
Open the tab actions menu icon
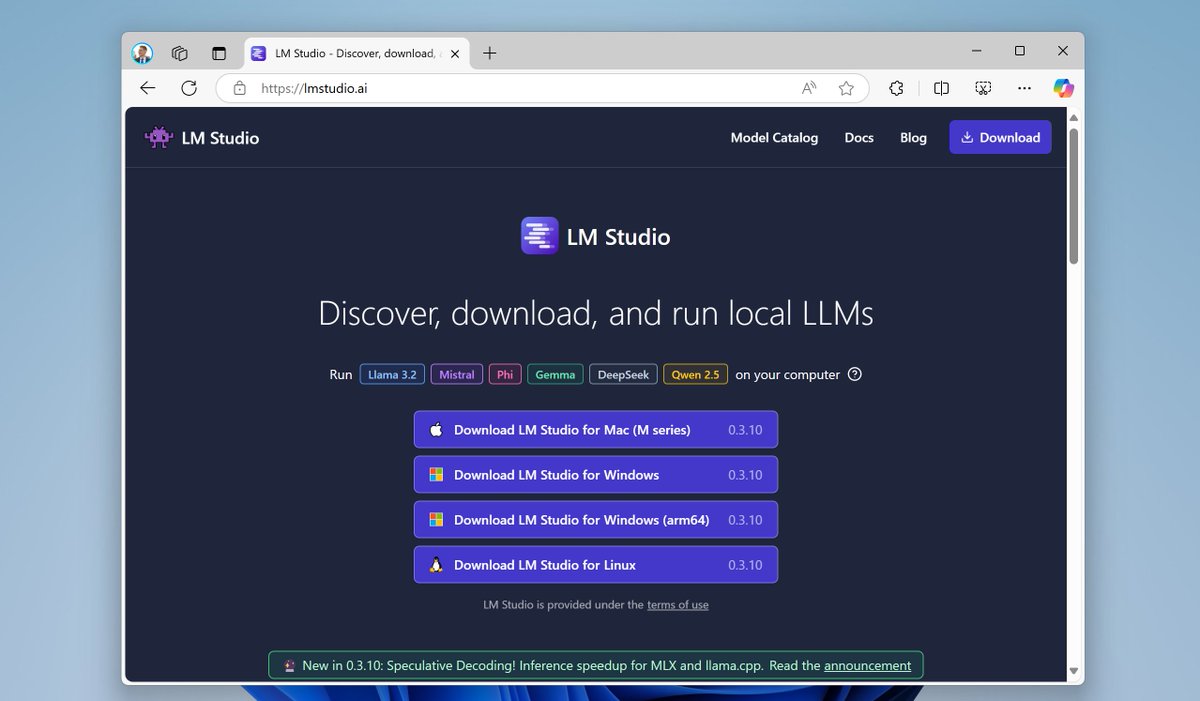pos(219,53)
